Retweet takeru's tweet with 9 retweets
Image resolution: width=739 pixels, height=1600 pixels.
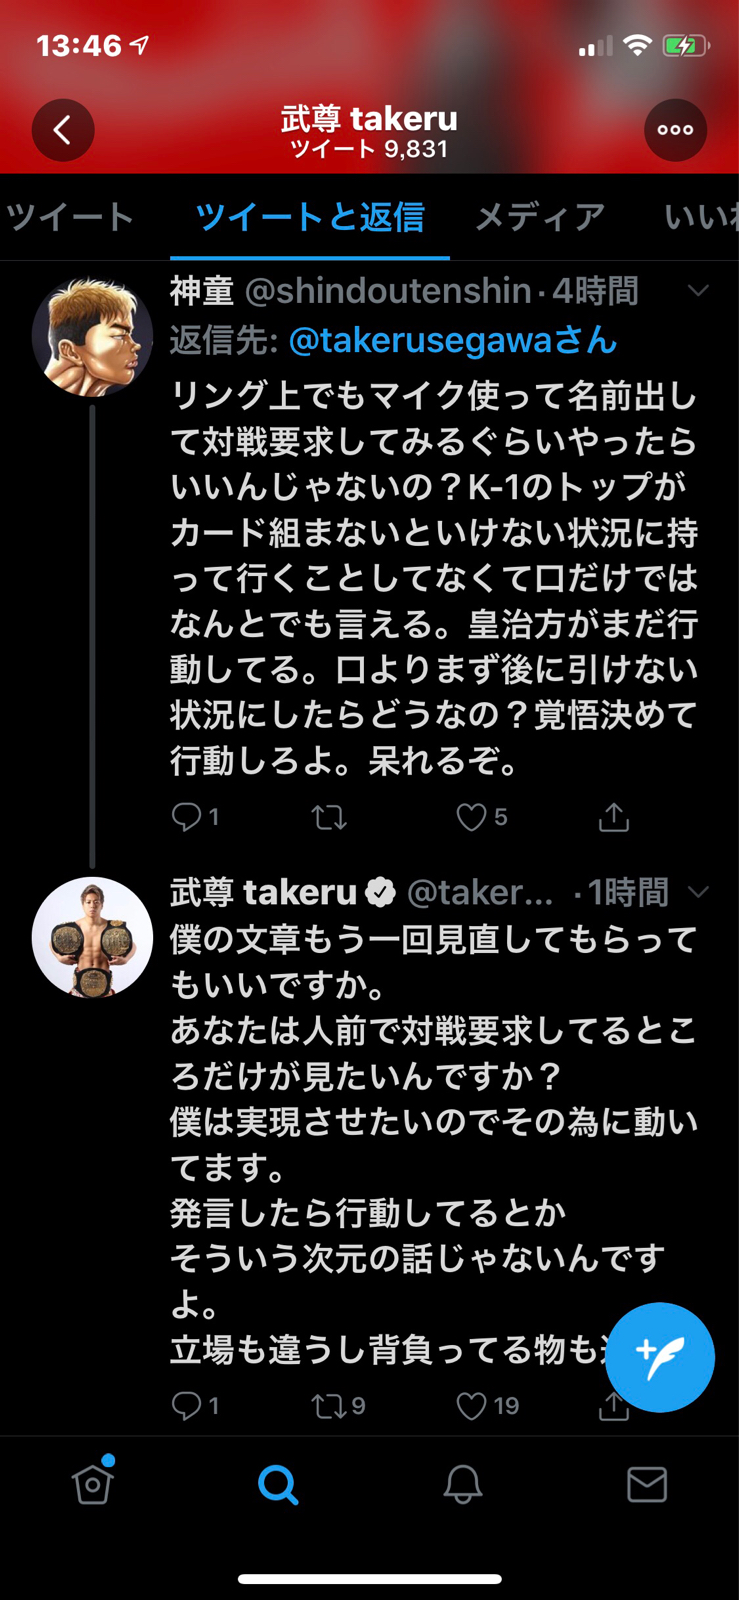click(x=329, y=1406)
